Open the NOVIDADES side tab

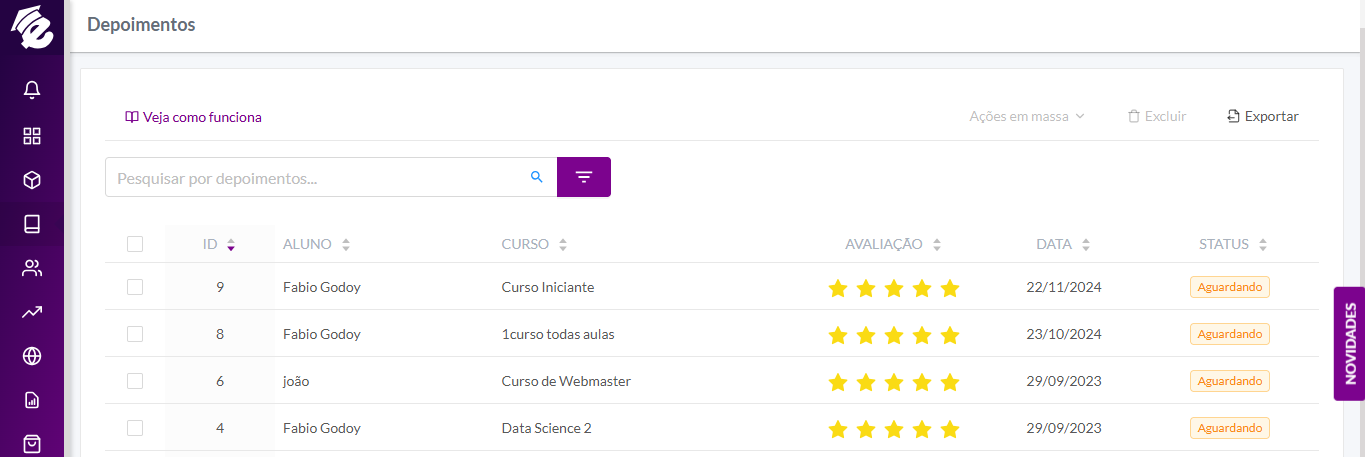point(1349,344)
